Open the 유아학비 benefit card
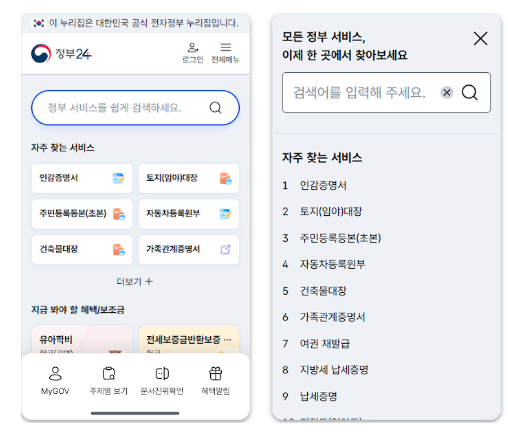508x432 pixels. 82,339
